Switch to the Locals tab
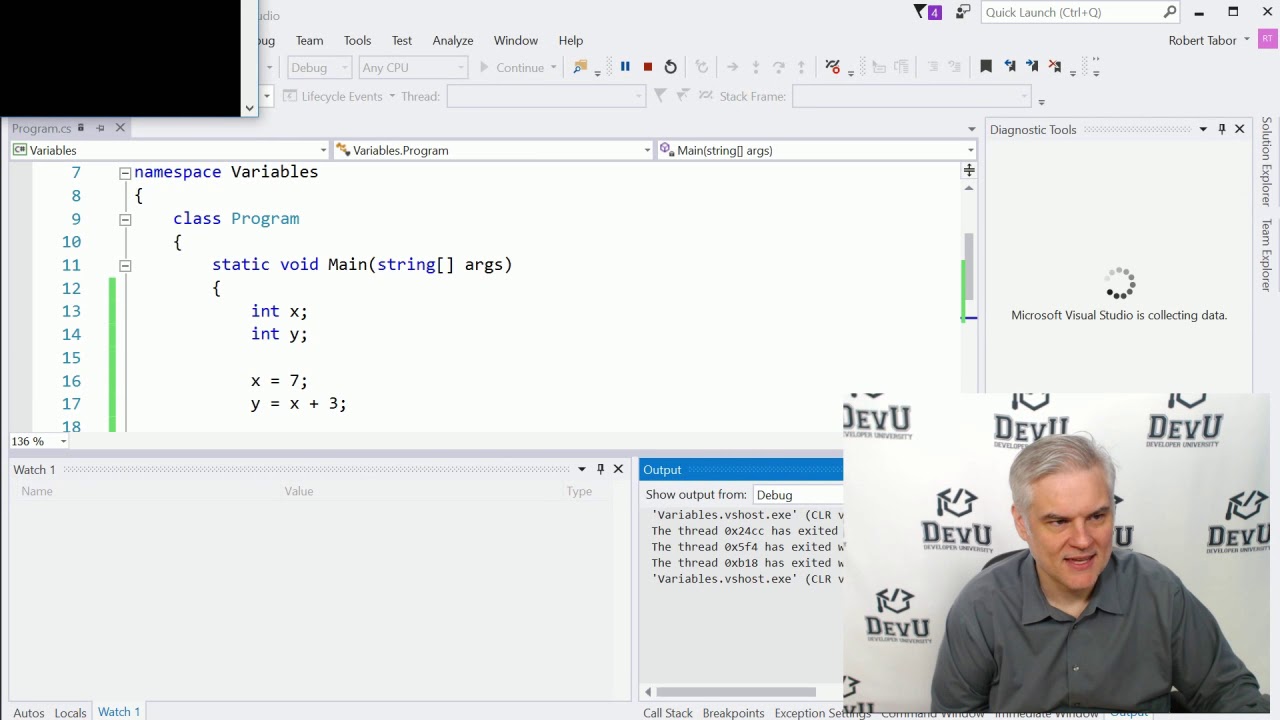 pyautogui.click(x=70, y=713)
